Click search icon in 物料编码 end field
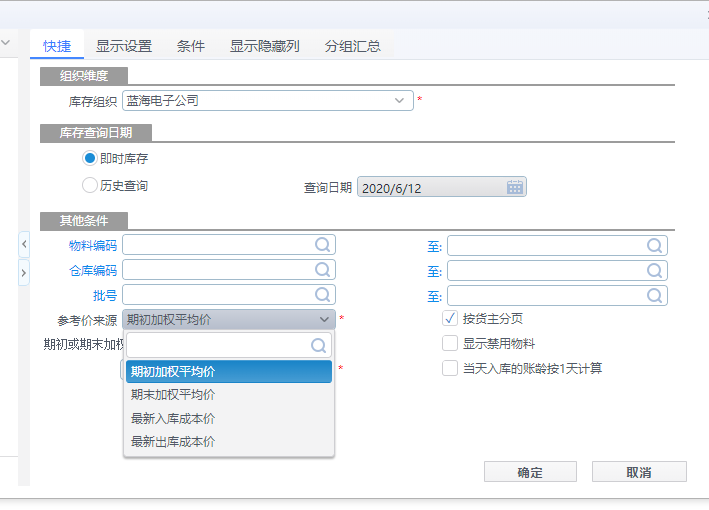709x510 pixels. 654,245
